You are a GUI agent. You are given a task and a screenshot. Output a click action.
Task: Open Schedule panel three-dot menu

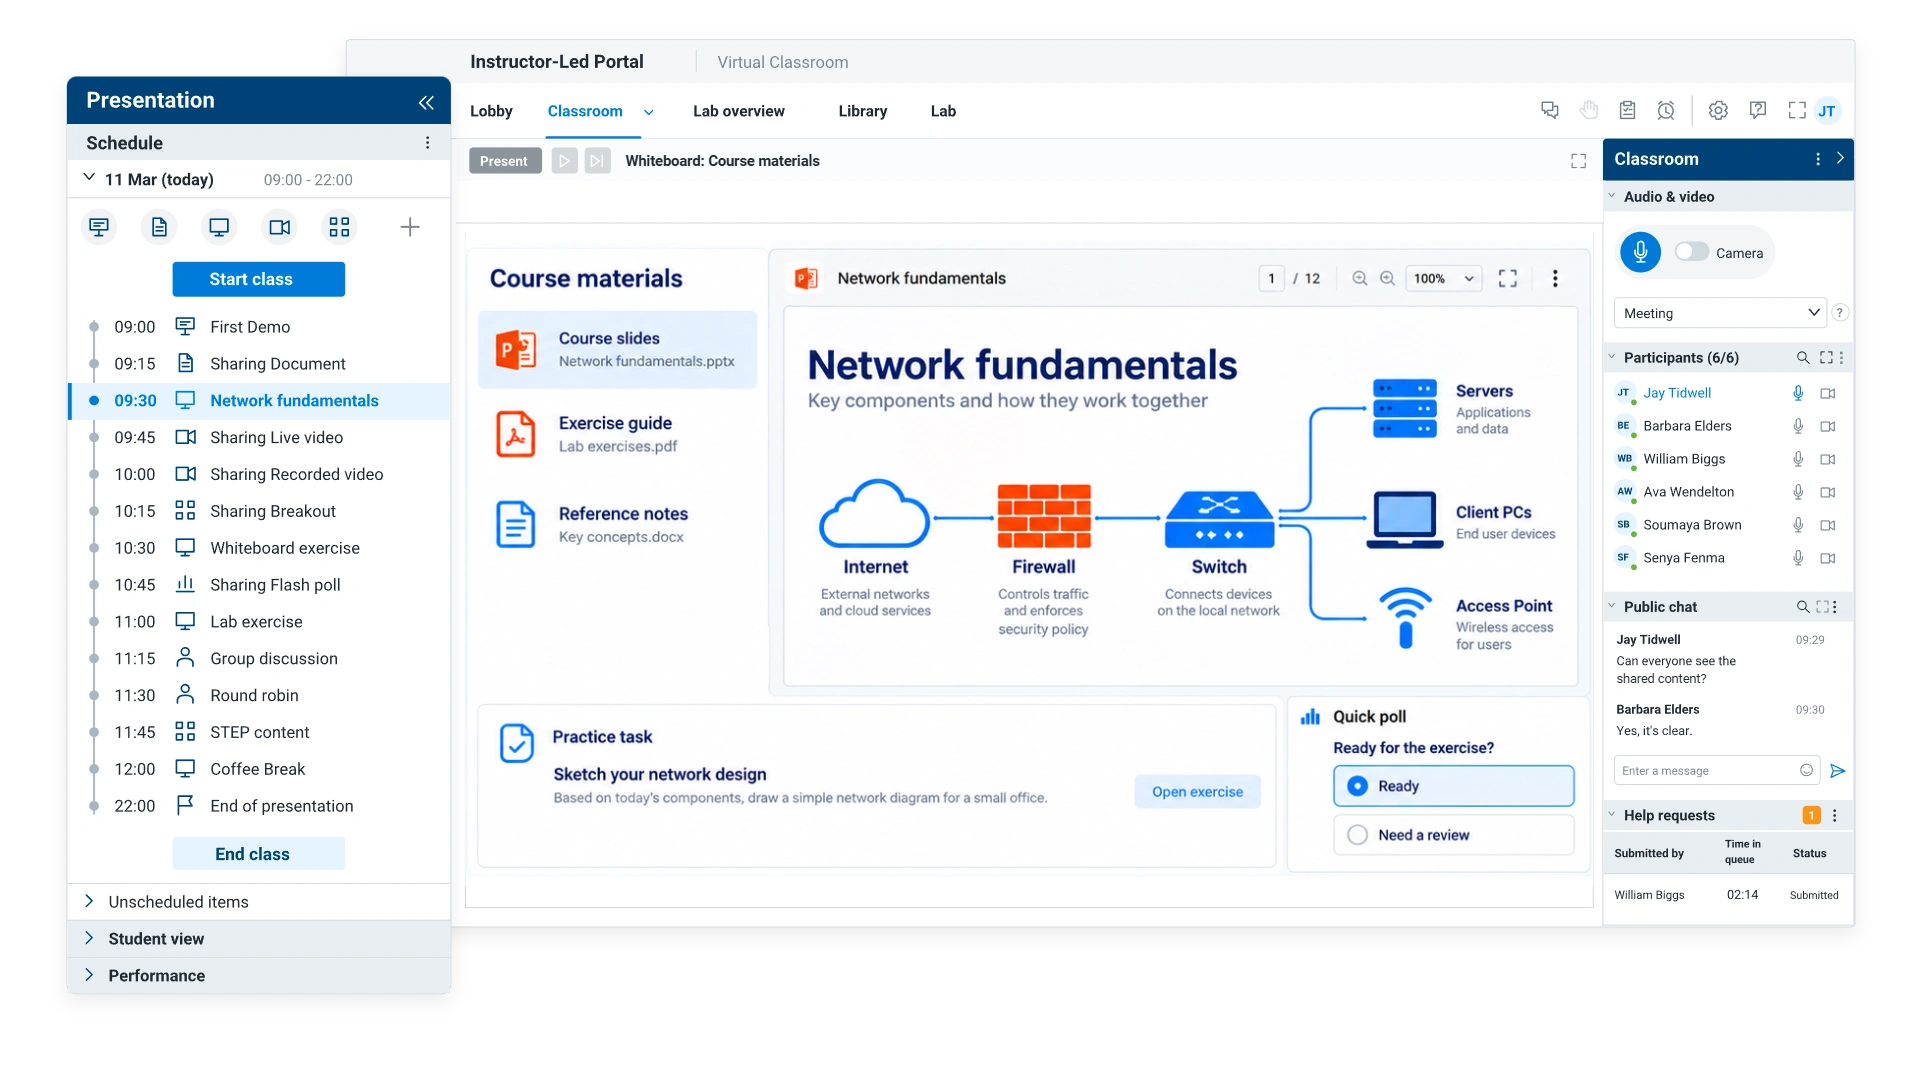coord(427,143)
